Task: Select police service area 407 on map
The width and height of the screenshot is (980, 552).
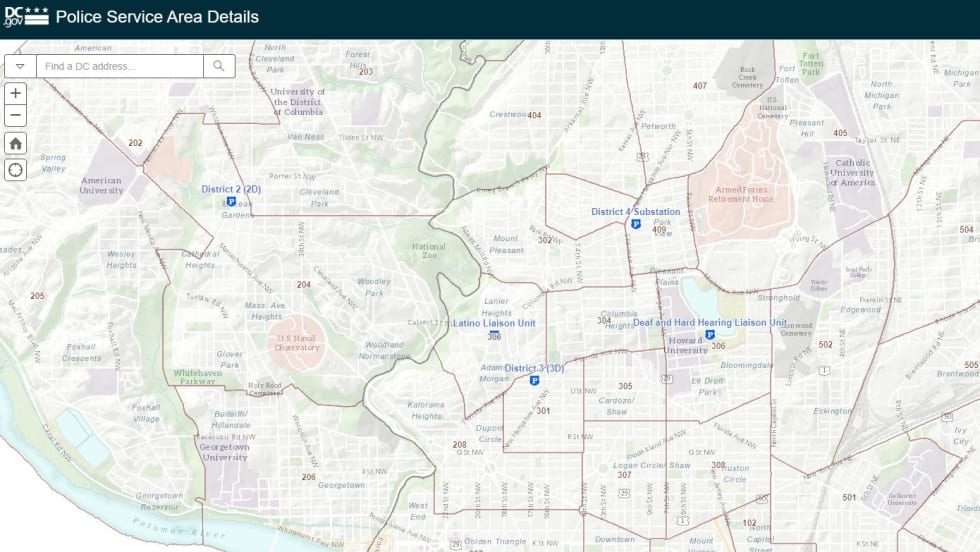Action: point(700,86)
